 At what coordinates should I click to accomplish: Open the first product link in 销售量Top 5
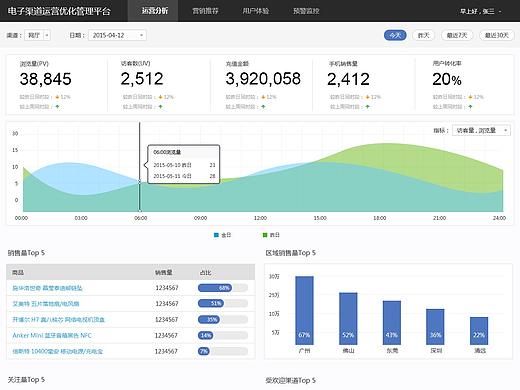[47, 288]
